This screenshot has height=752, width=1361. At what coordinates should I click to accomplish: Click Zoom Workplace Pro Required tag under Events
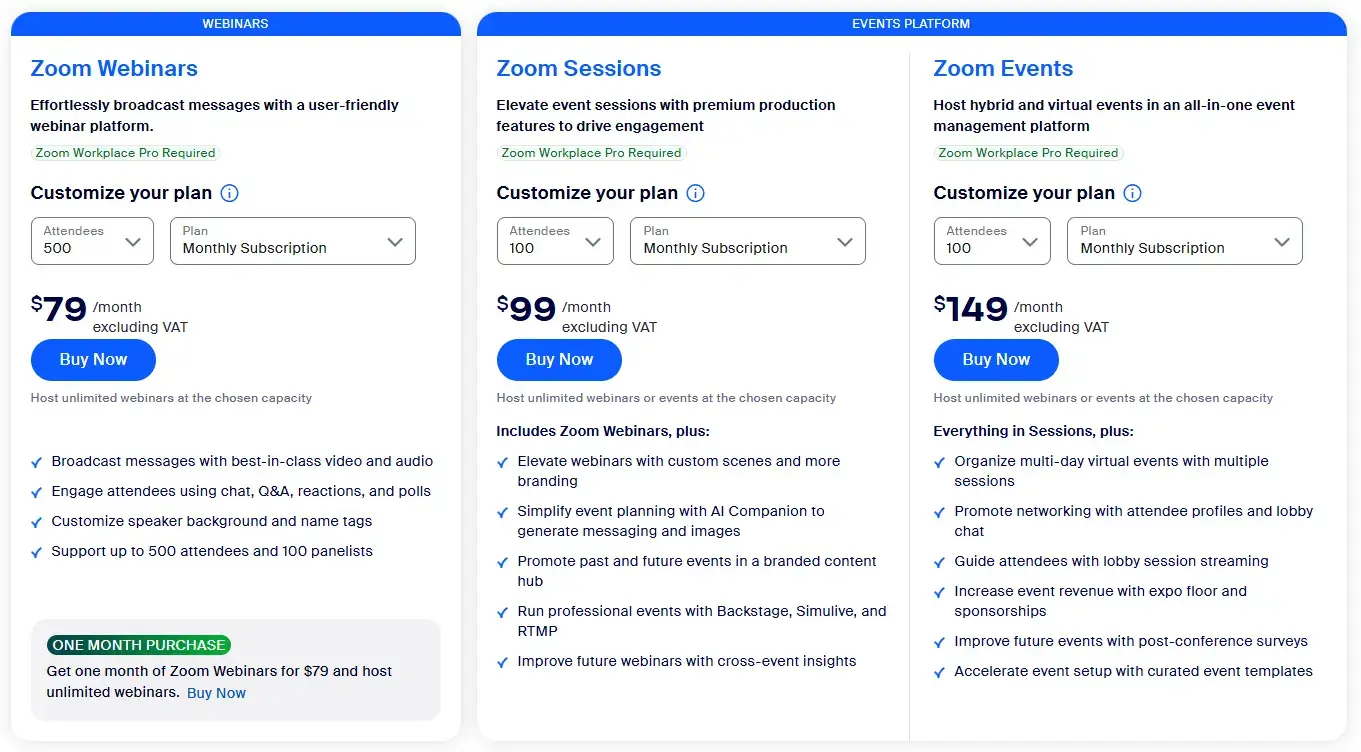tap(1028, 153)
